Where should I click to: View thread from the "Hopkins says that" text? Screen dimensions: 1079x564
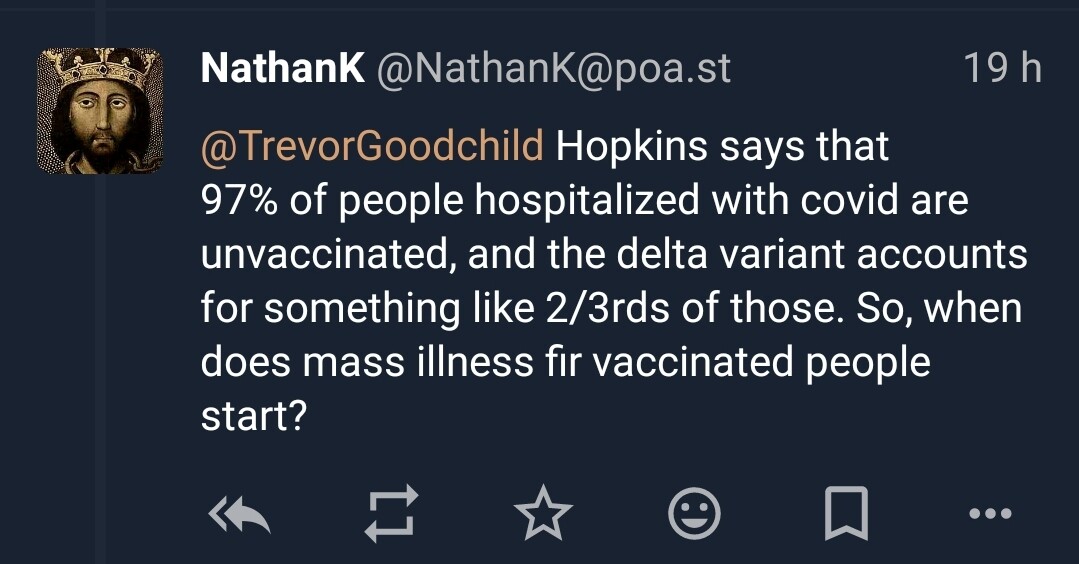tap(722, 146)
